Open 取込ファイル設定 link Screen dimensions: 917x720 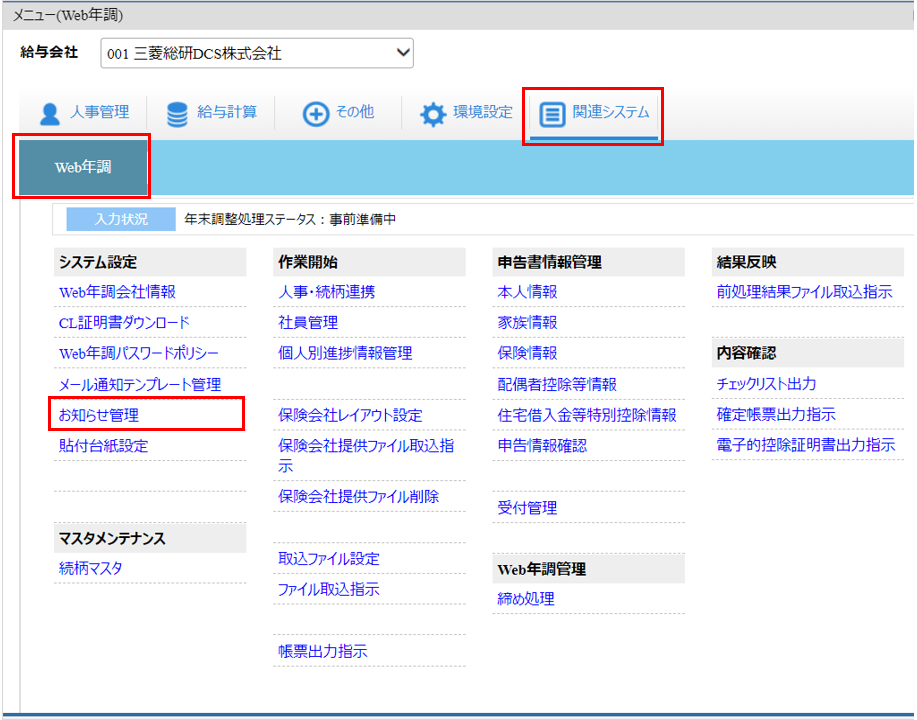[x=329, y=559]
